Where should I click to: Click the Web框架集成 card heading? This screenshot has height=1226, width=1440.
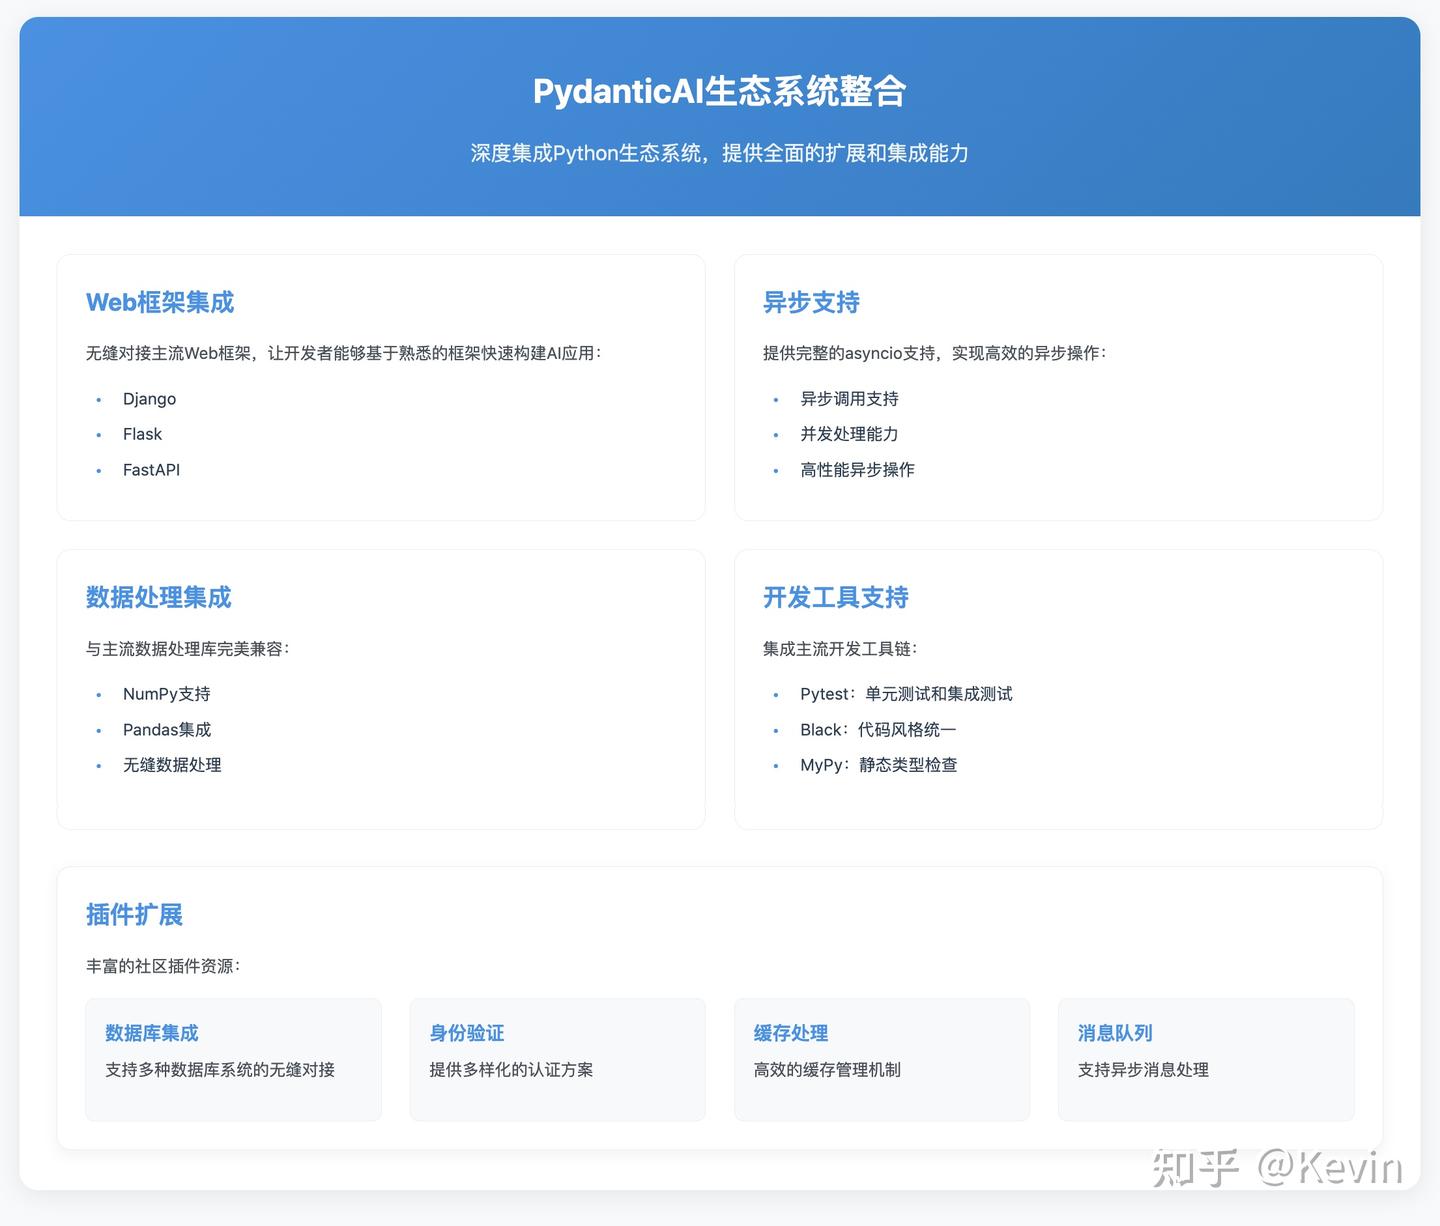tap(159, 302)
